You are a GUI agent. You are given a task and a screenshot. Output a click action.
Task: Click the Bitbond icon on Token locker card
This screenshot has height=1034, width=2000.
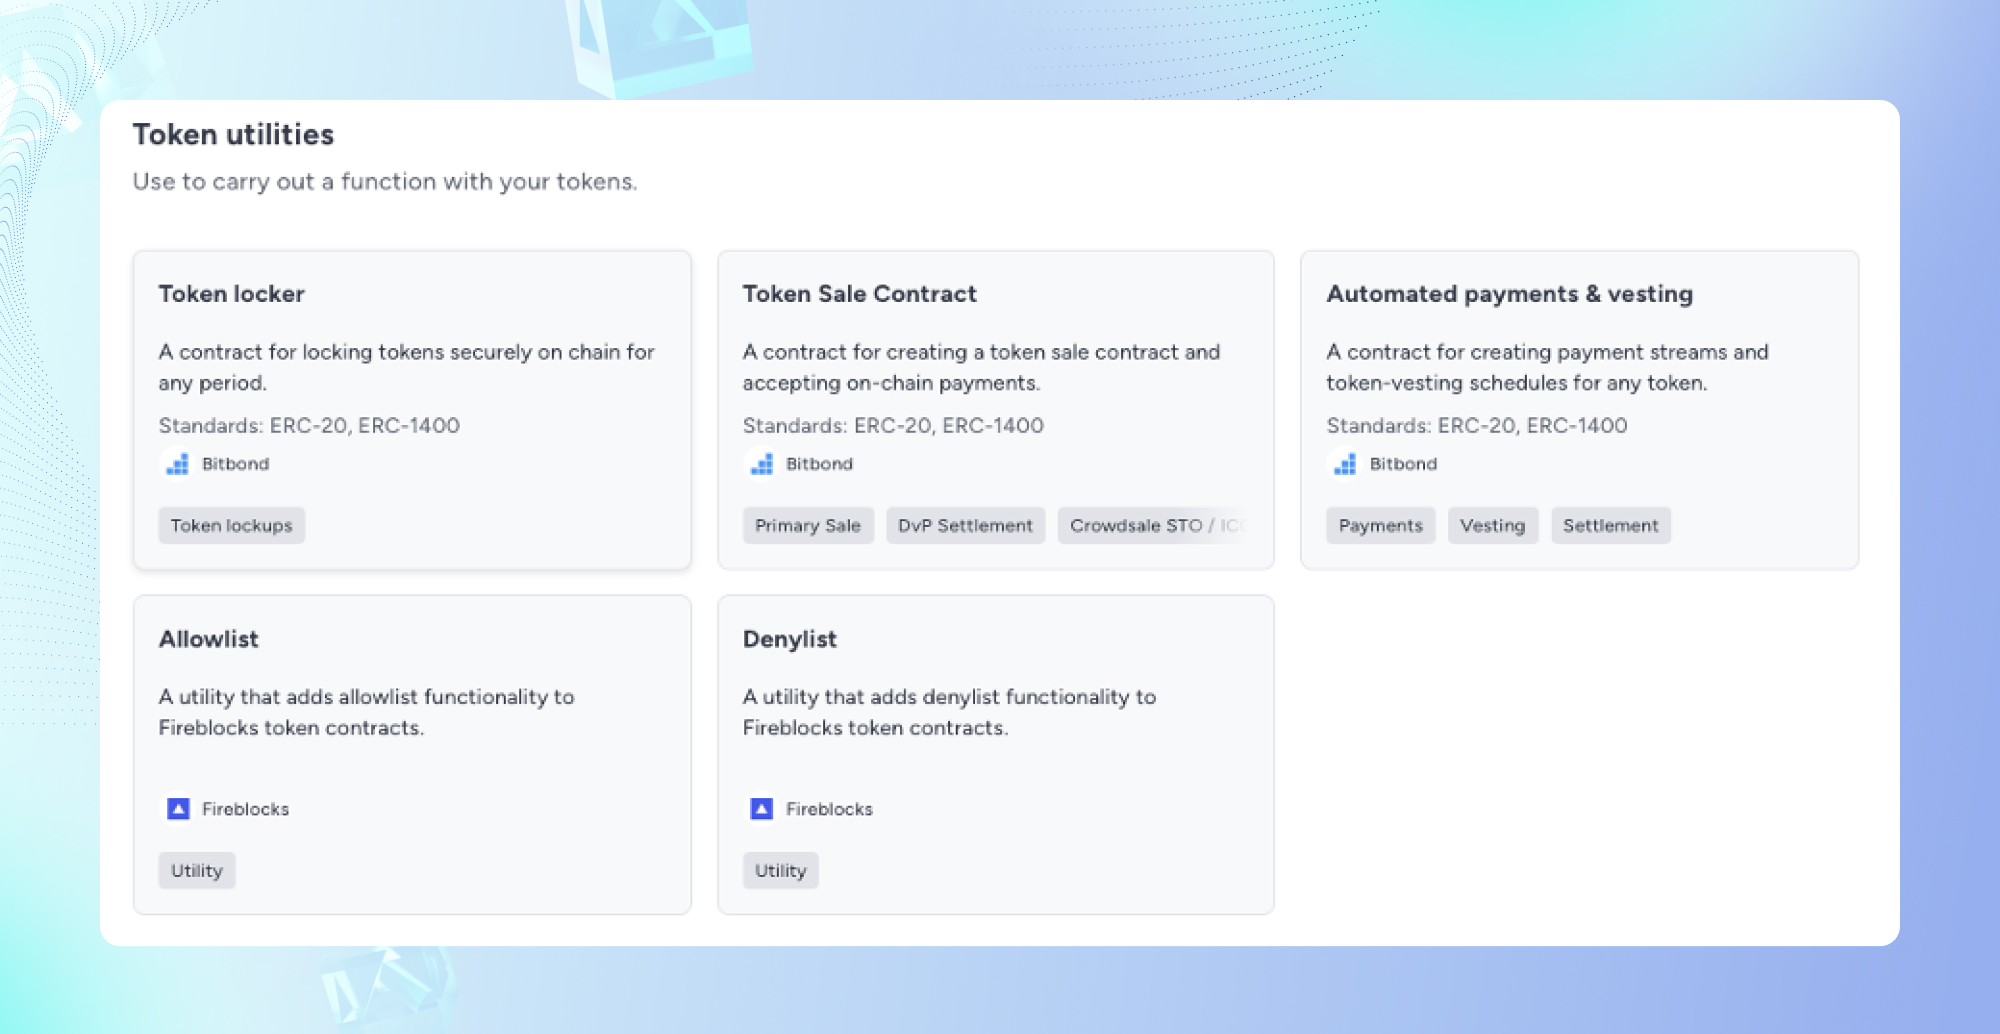pos(177,463)
